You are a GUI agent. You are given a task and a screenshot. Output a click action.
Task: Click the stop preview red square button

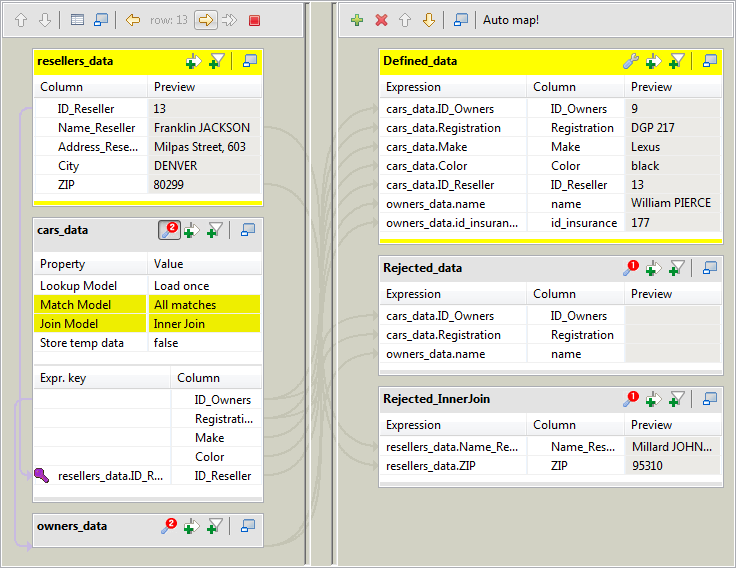click(254, 20)
